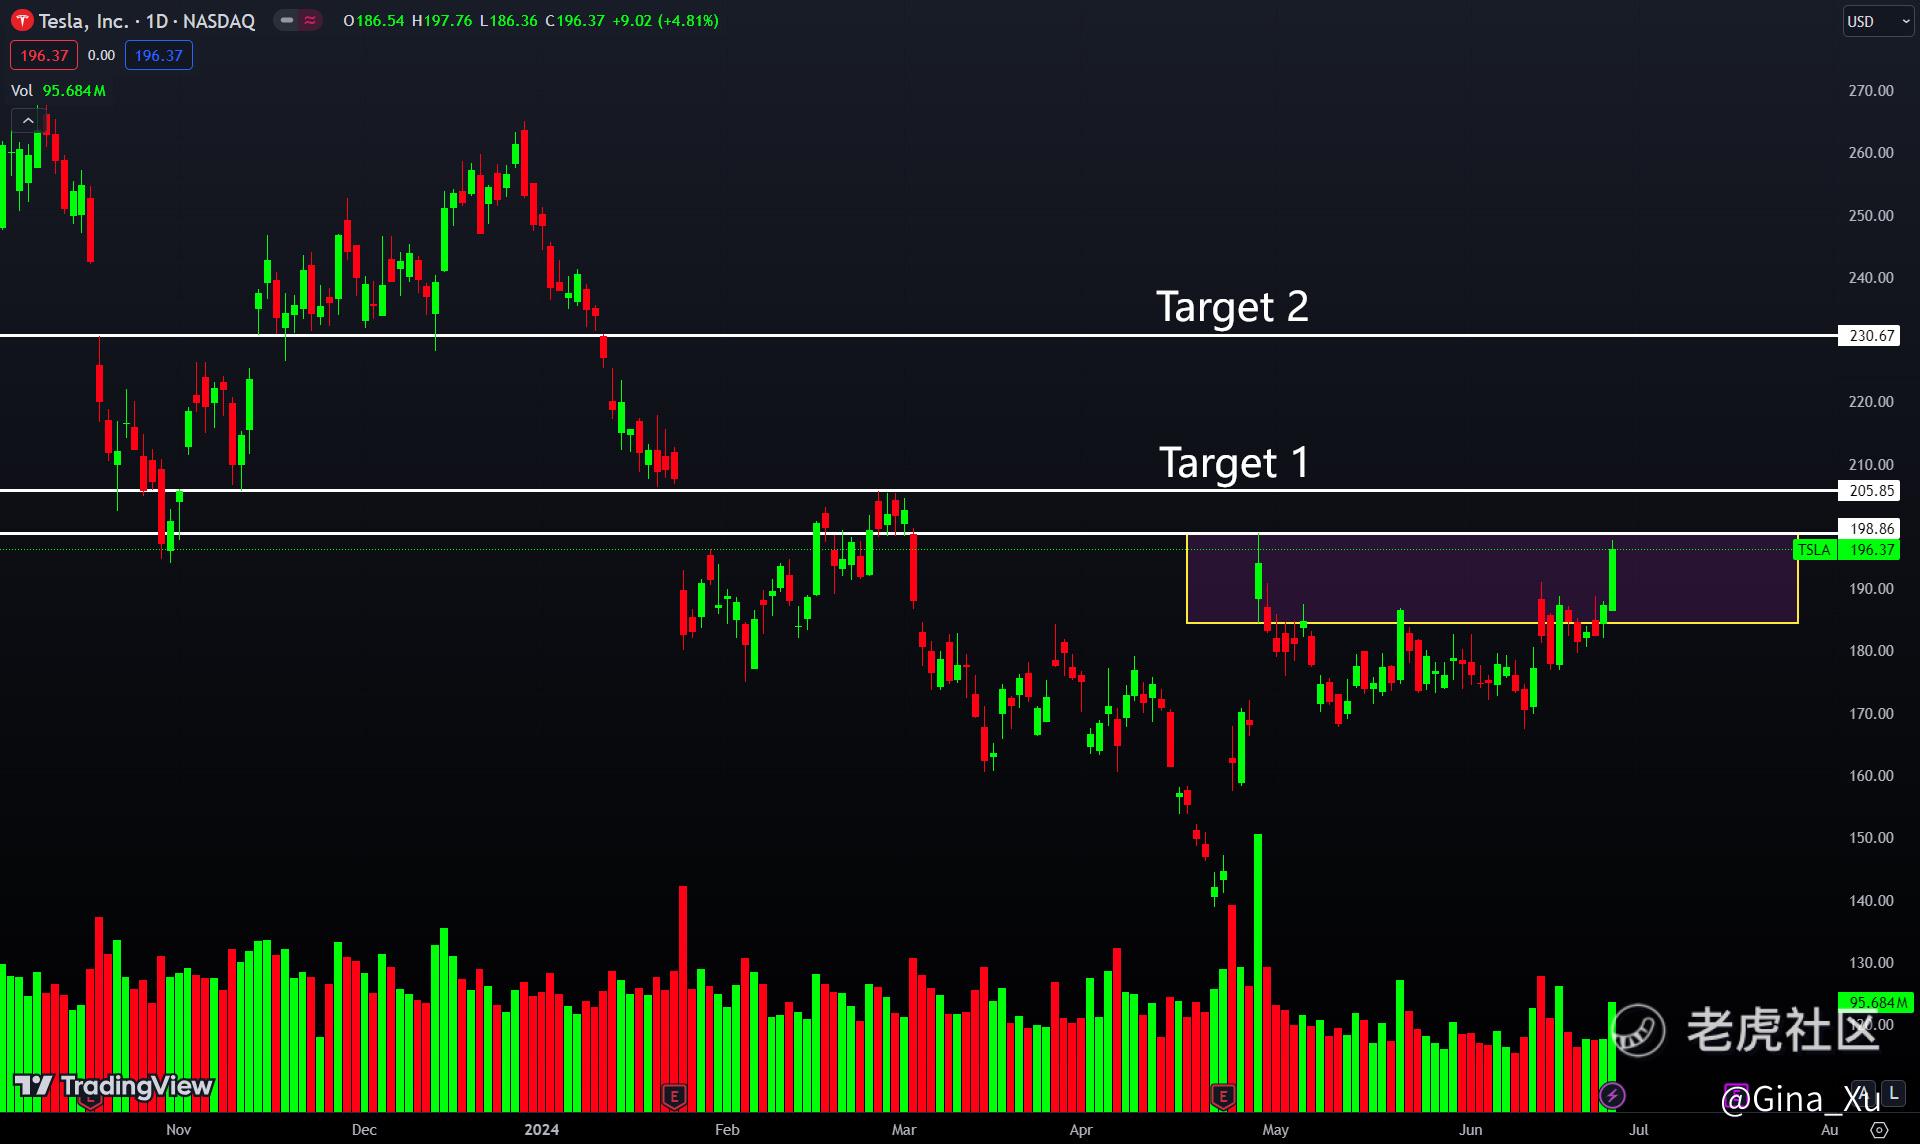The width and height of the screenshot is (1920, 1144).
Task: Click the Tesla, Inc. symbol title
Action: coord(84,21)
